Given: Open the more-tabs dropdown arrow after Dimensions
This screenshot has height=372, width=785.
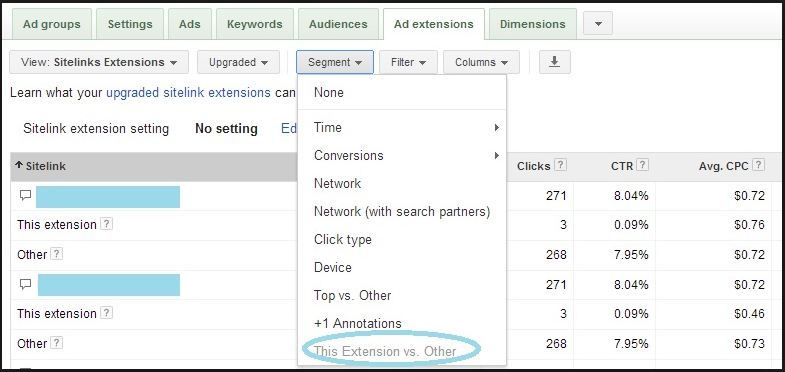Looking at the screenshot, I should pyautogui.click(x=598, y=24).
